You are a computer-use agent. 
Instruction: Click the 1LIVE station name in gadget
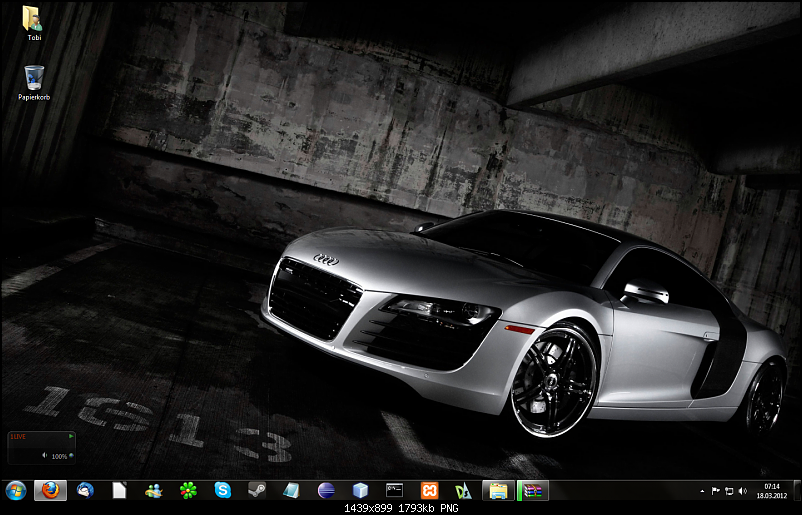tap(18, 436)
